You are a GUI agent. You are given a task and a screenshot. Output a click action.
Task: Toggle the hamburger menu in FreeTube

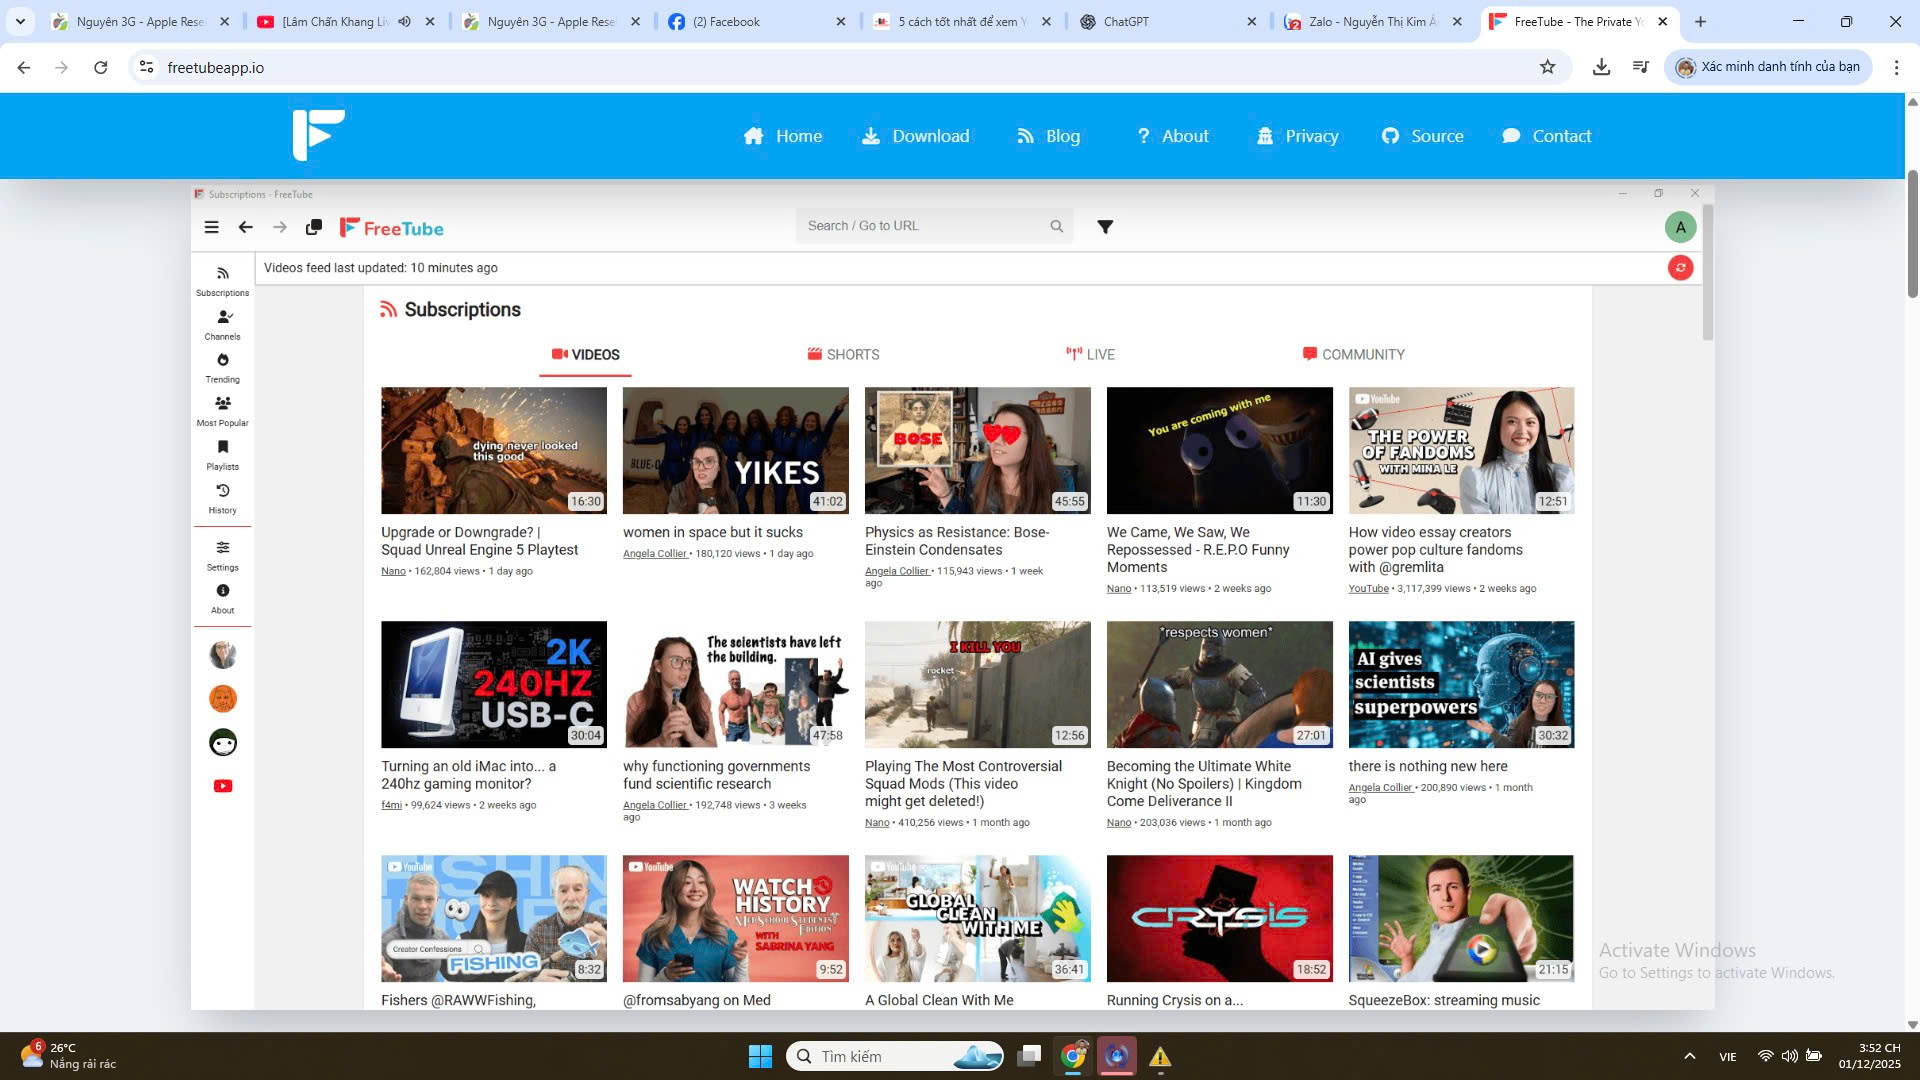(211, 227)
